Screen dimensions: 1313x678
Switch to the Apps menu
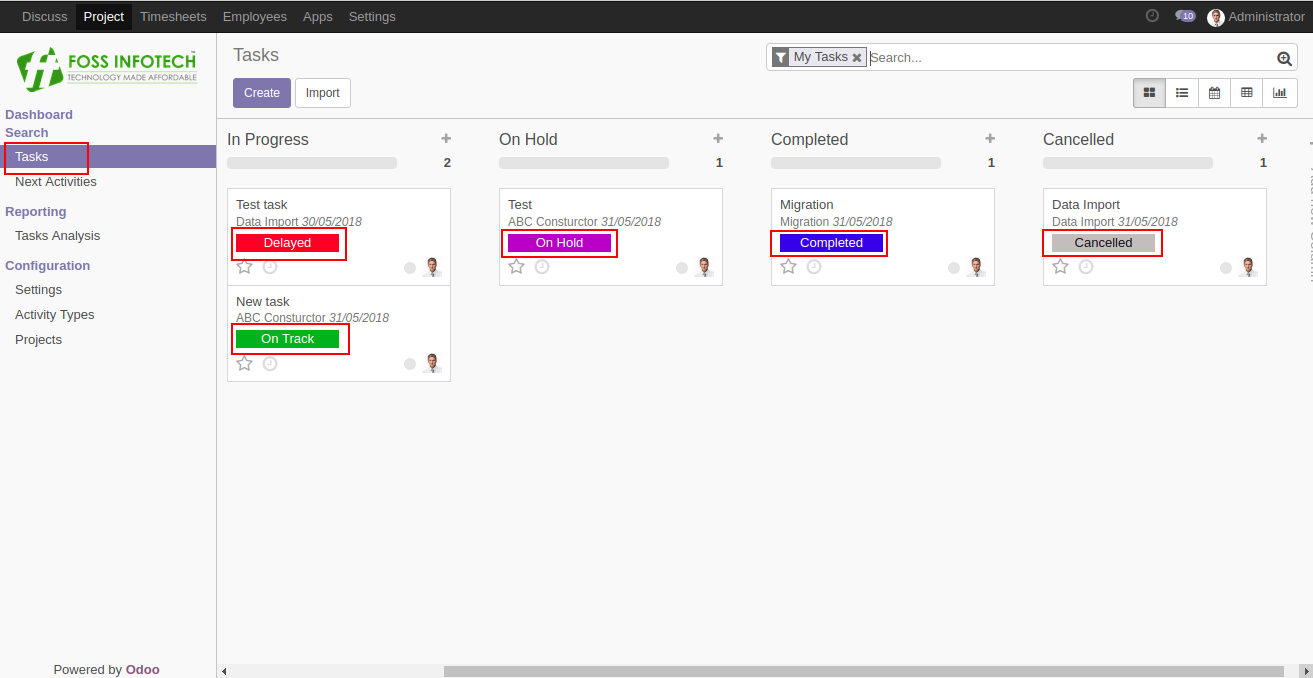pyautogui.click(x=318, y=16)
